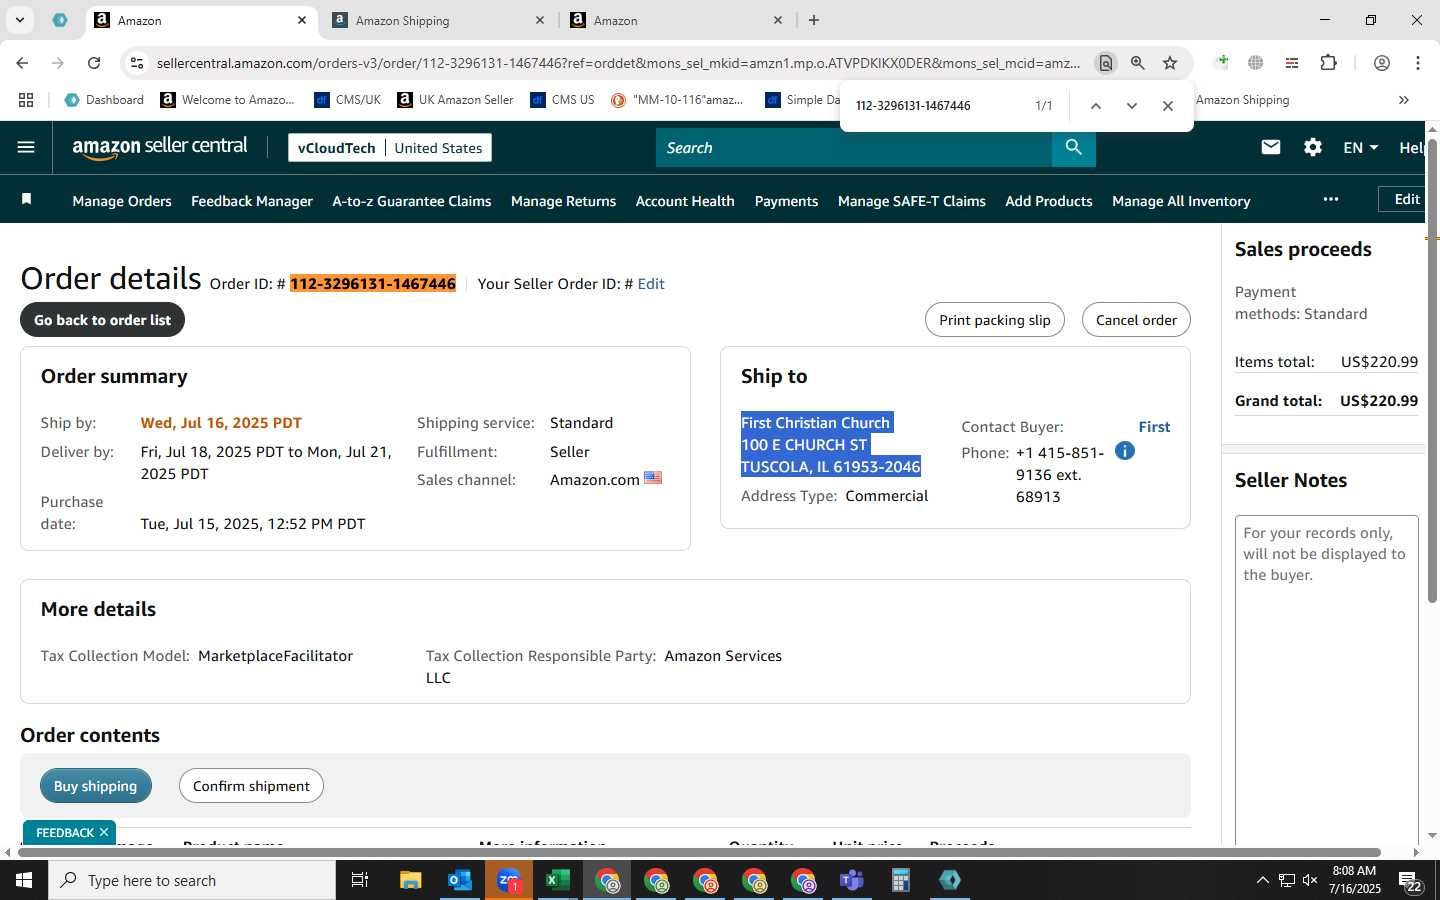
Task: Open the messages mail icon
Action: click(x=1271, y=147)
